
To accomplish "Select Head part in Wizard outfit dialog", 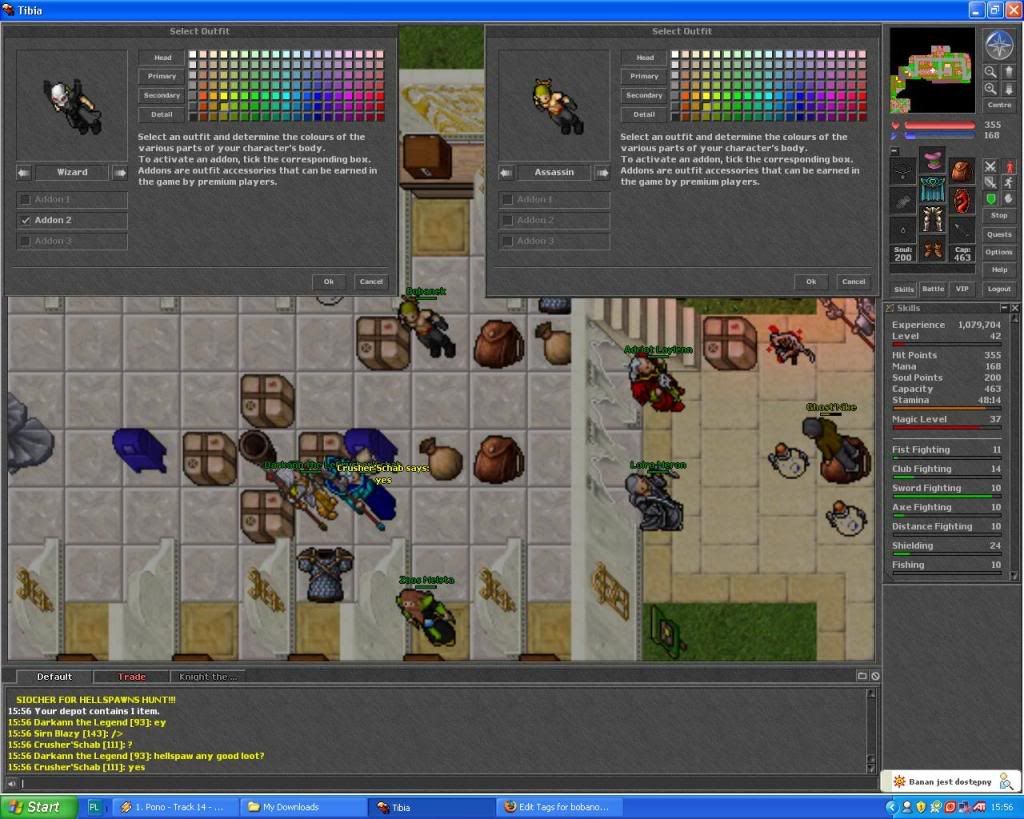I will click(x=162, y=57).
